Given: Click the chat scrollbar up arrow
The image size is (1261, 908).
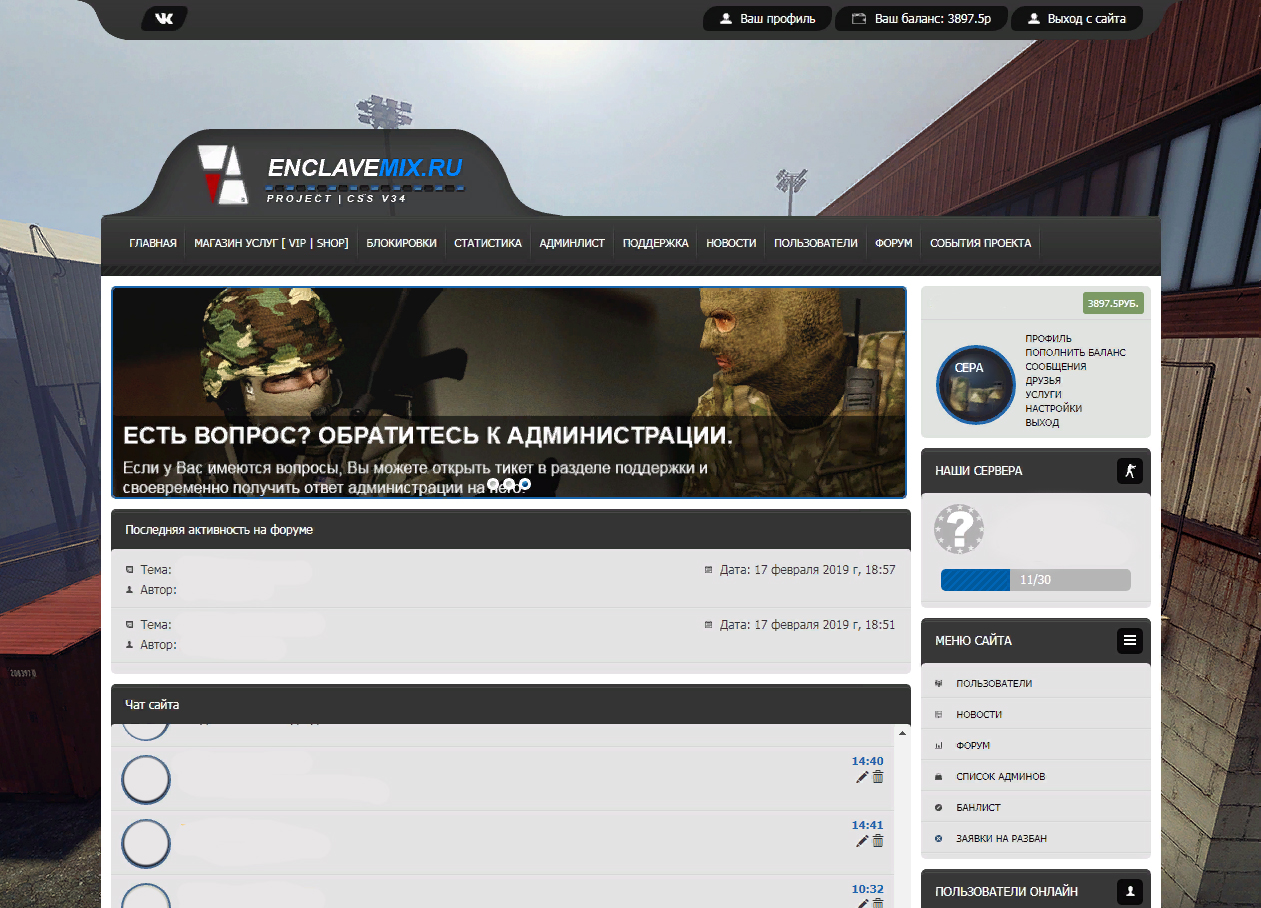Looking at the screenshot, I should pos(903,733).
